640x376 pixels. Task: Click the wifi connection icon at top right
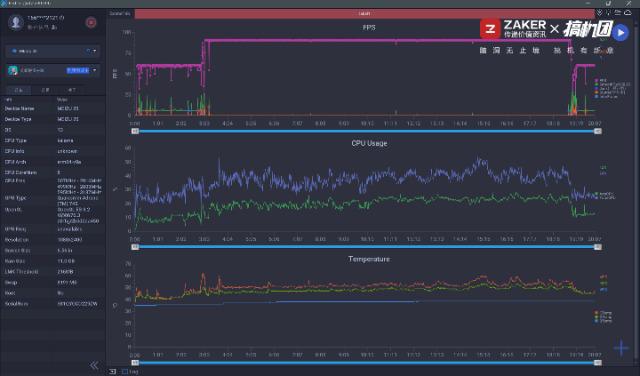coord(599,13)
